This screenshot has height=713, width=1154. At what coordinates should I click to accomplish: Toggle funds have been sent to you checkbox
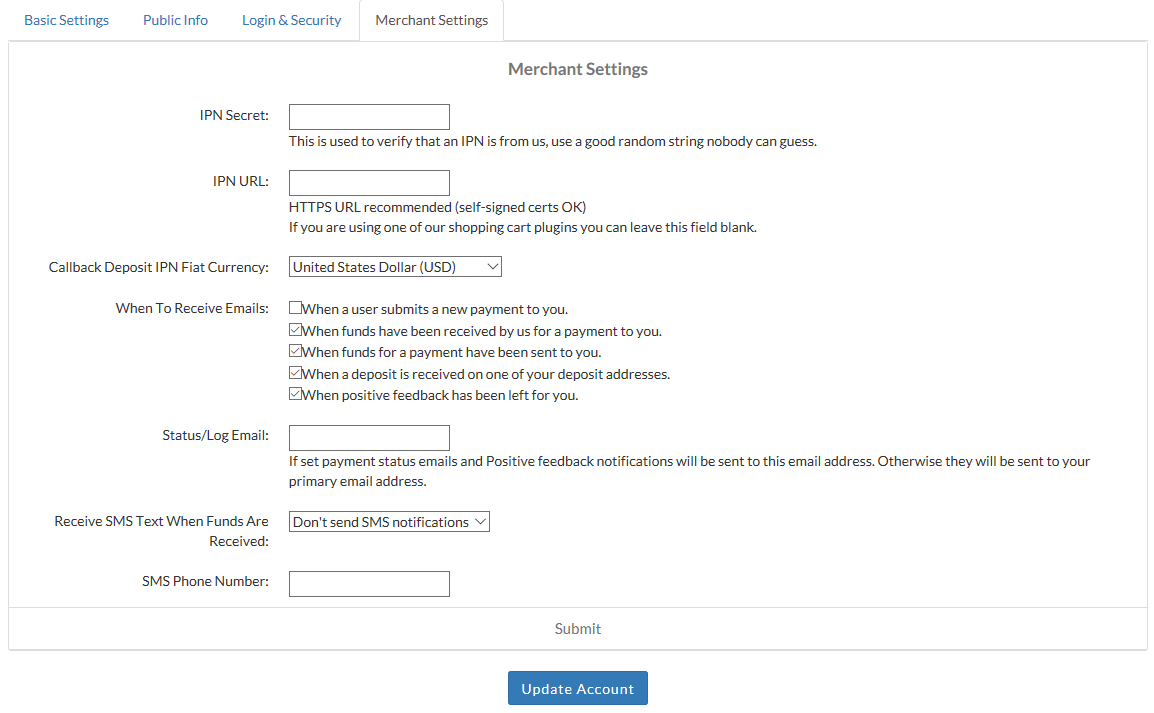pyautogui.click(x=296, y=352)
